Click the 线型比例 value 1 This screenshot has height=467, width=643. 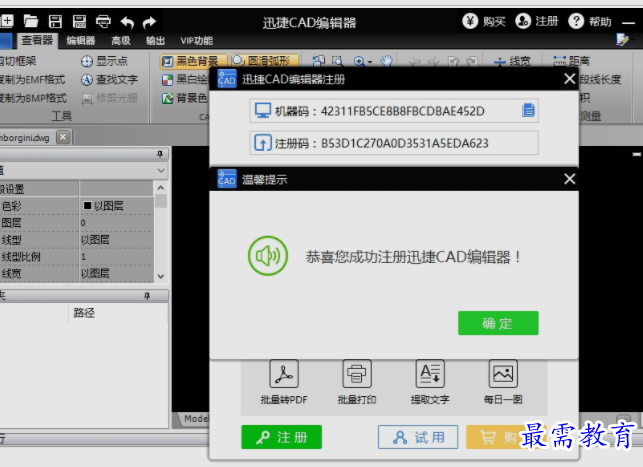(x=116, y=257)
